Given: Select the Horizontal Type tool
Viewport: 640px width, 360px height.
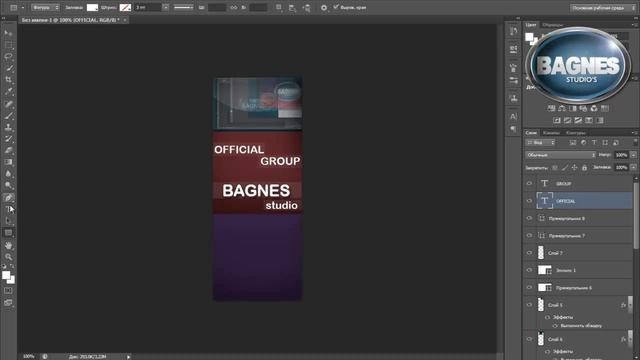Looking at the screenshot, I should tap(8, 209).
